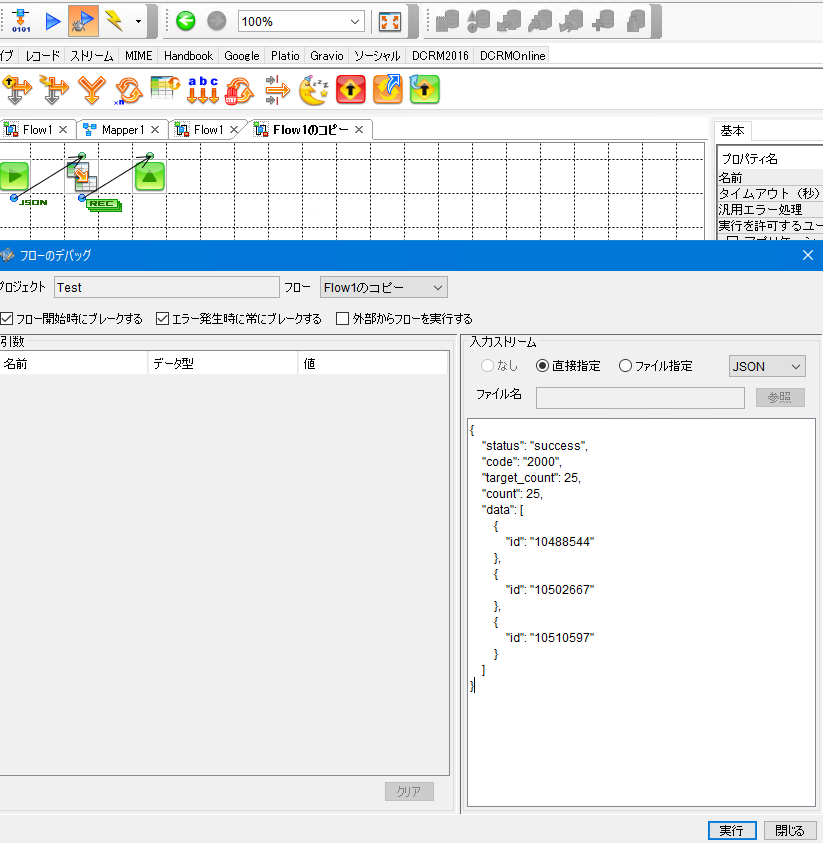
Task: Click the lightning quick-run icon
Action: (x=113, y=20)
